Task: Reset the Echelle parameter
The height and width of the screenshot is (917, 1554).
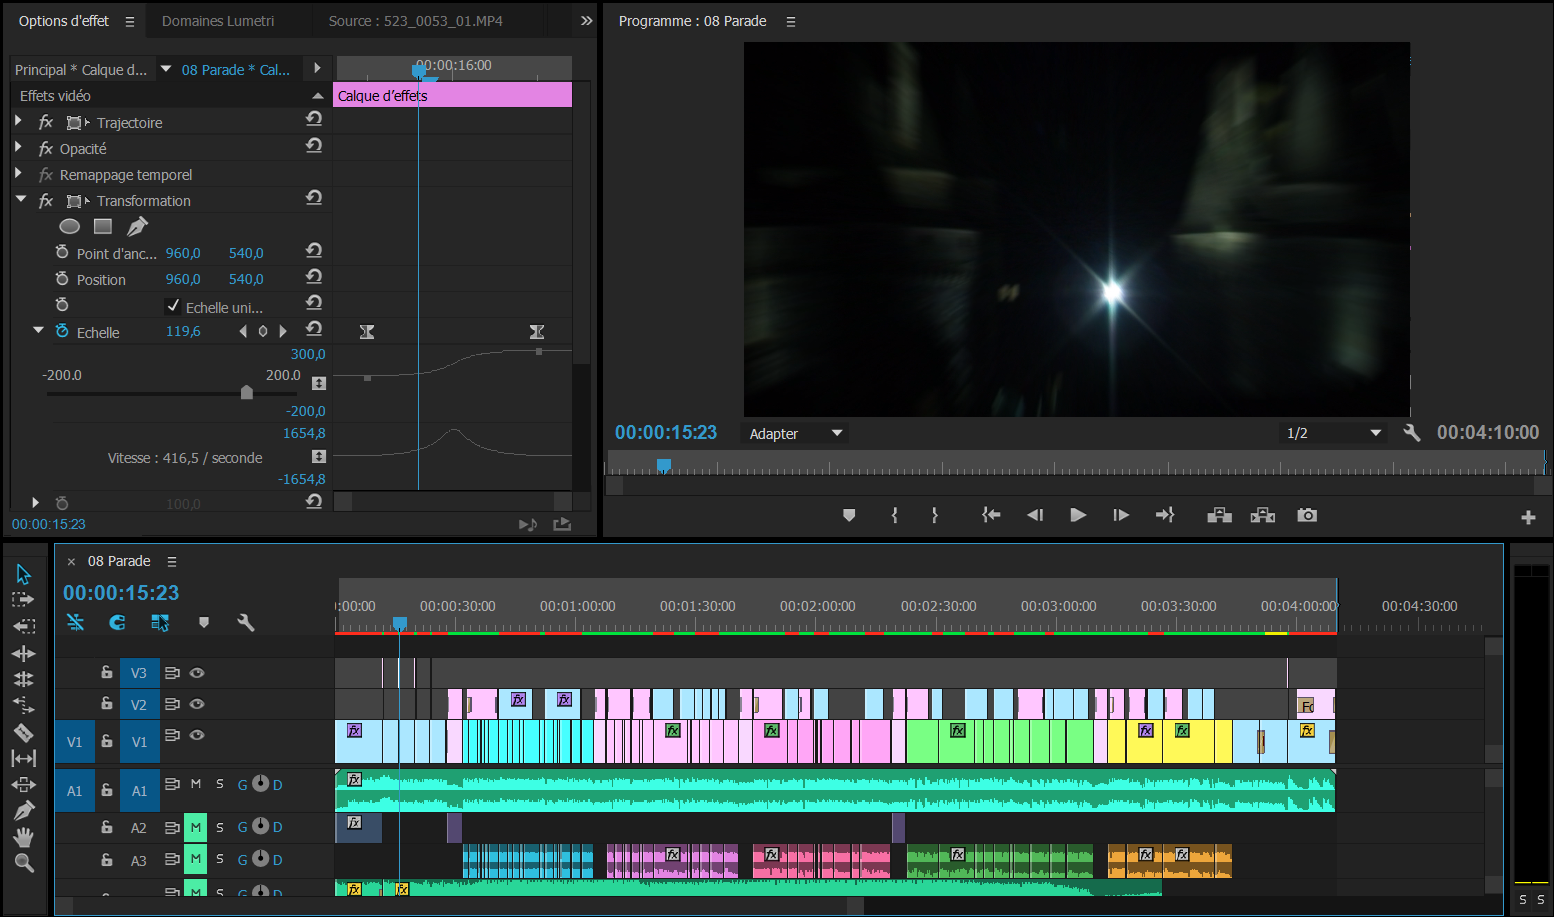Action: point(314,328)
